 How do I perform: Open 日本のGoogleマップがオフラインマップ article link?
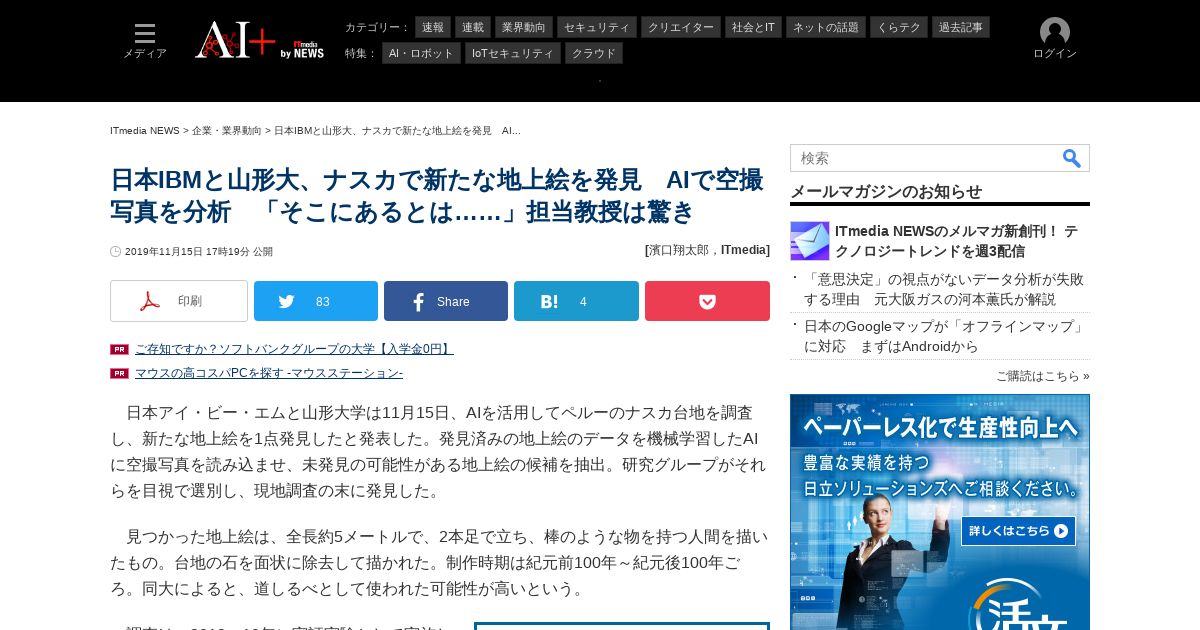[945, 336]
